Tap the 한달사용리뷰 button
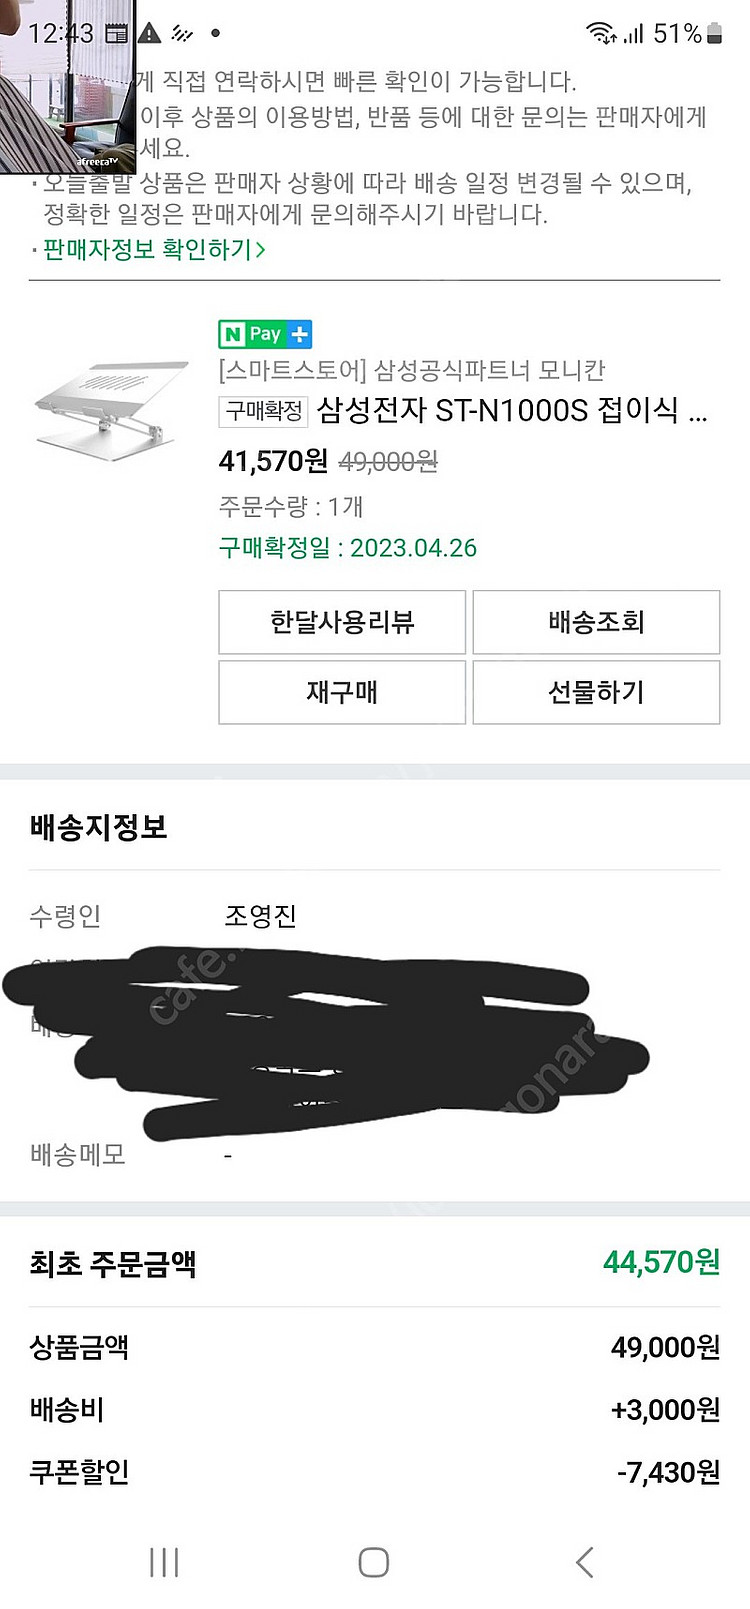The height and width of the screenshot is (1609, 750). (x=342, y=622)
